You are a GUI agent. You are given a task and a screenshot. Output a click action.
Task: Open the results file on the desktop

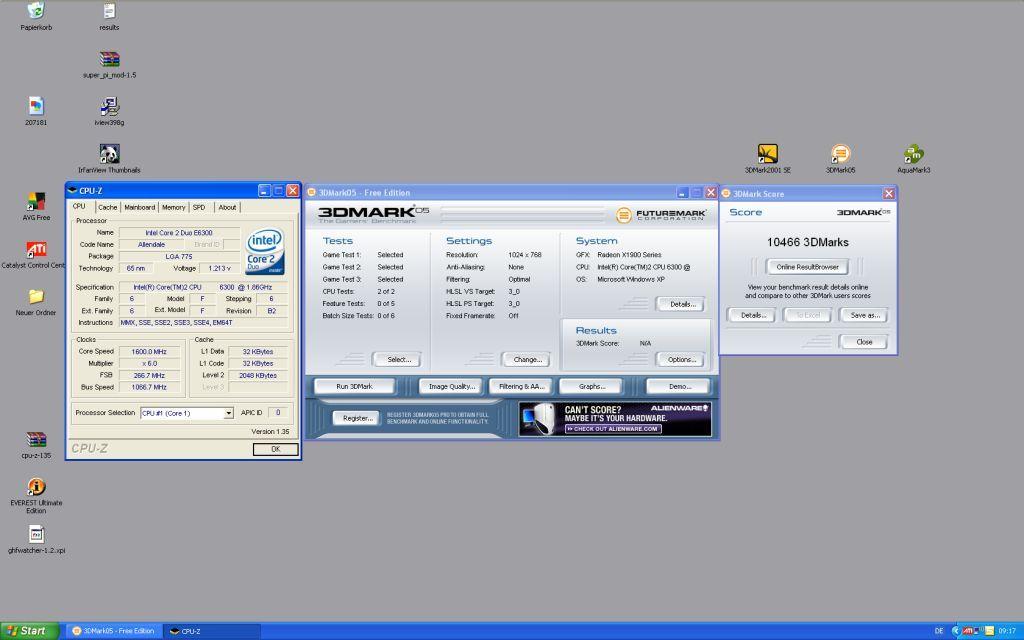[109, 11]
